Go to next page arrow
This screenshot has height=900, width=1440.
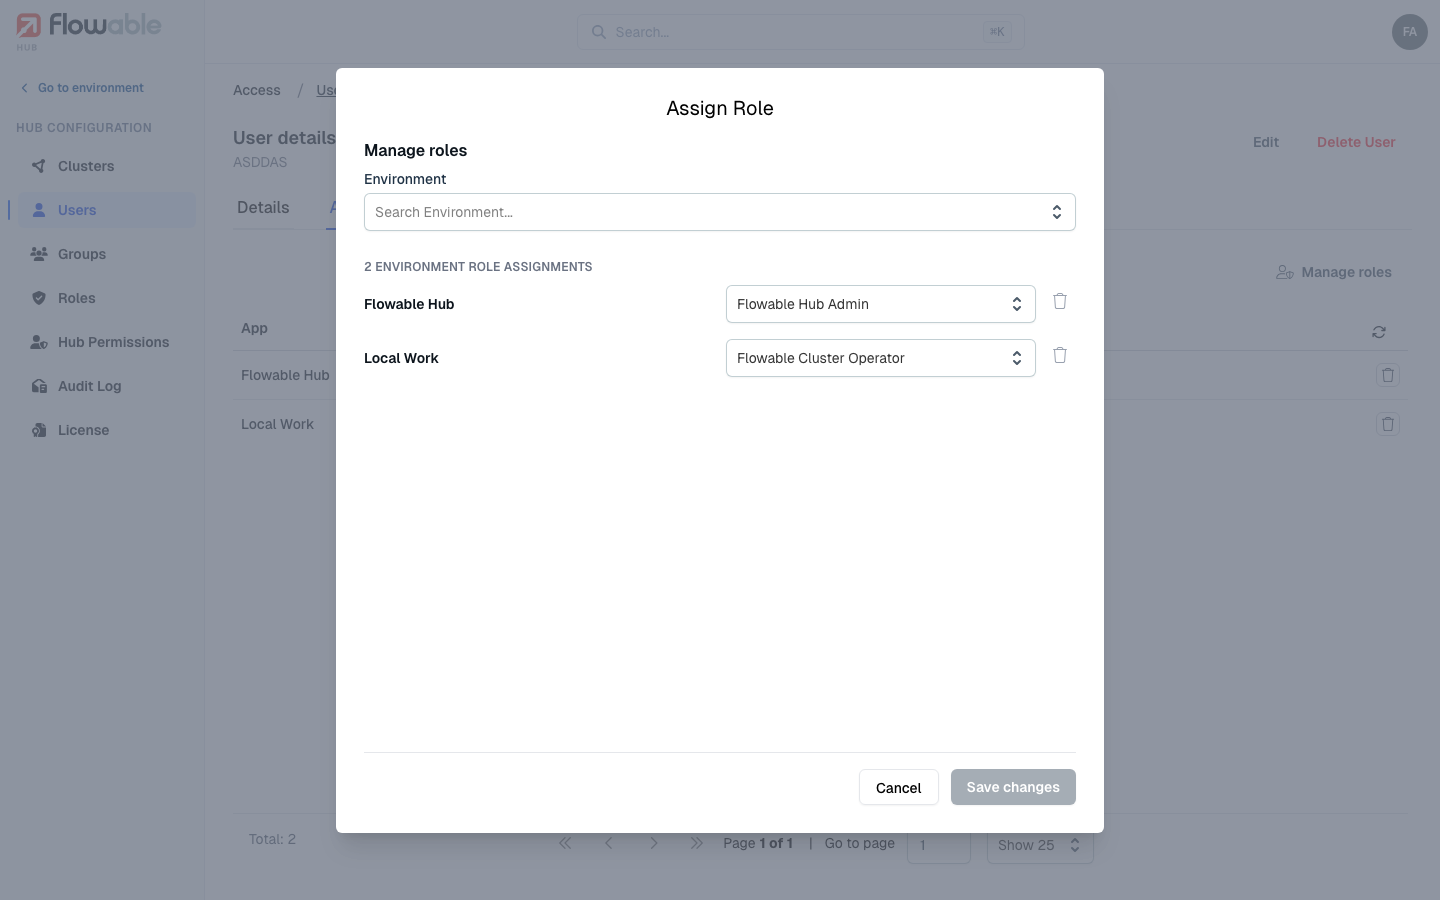tap(653, 843)
